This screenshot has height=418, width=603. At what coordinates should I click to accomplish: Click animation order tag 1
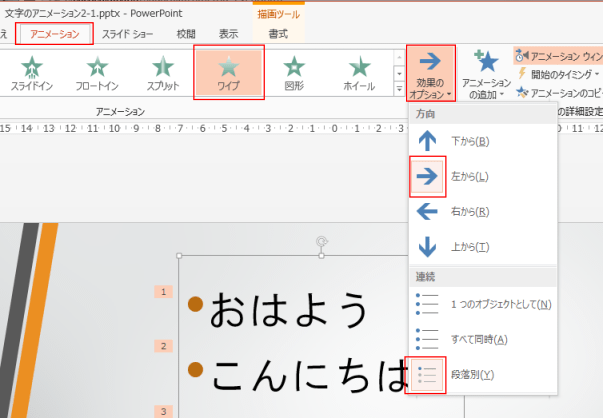[x=163, y=292]
